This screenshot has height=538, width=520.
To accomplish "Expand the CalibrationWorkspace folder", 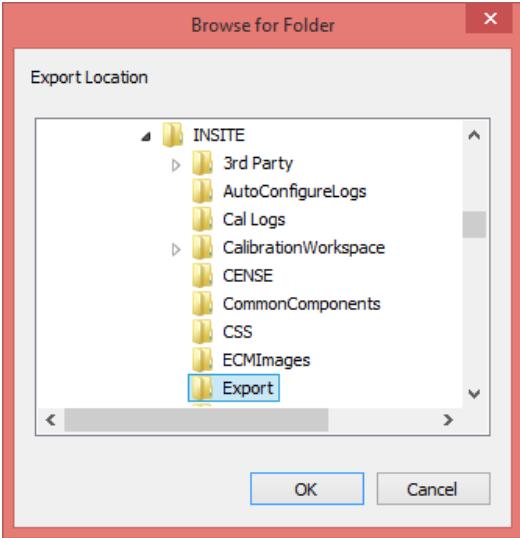I will pos(176,249).
